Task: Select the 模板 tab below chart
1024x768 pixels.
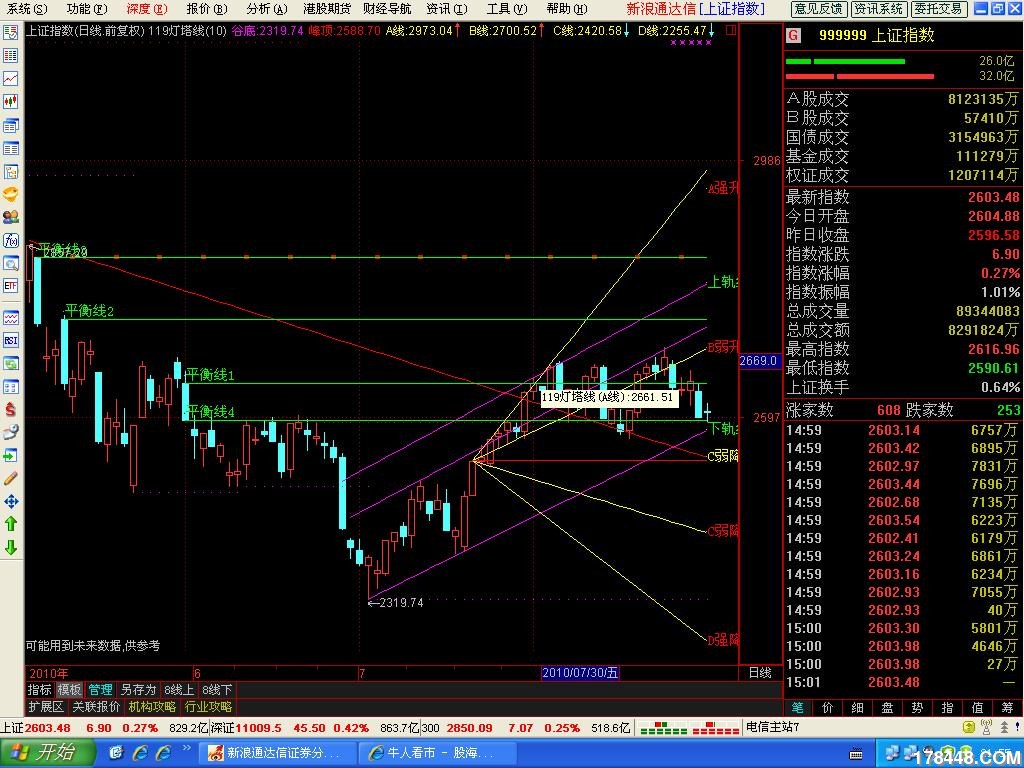Action: tap(69, 690)
